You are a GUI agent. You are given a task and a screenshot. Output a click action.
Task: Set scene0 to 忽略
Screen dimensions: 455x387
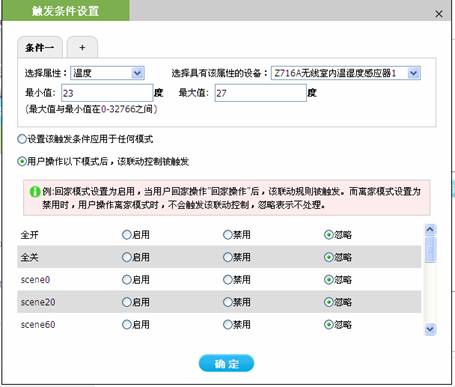(x=329, y=280)
